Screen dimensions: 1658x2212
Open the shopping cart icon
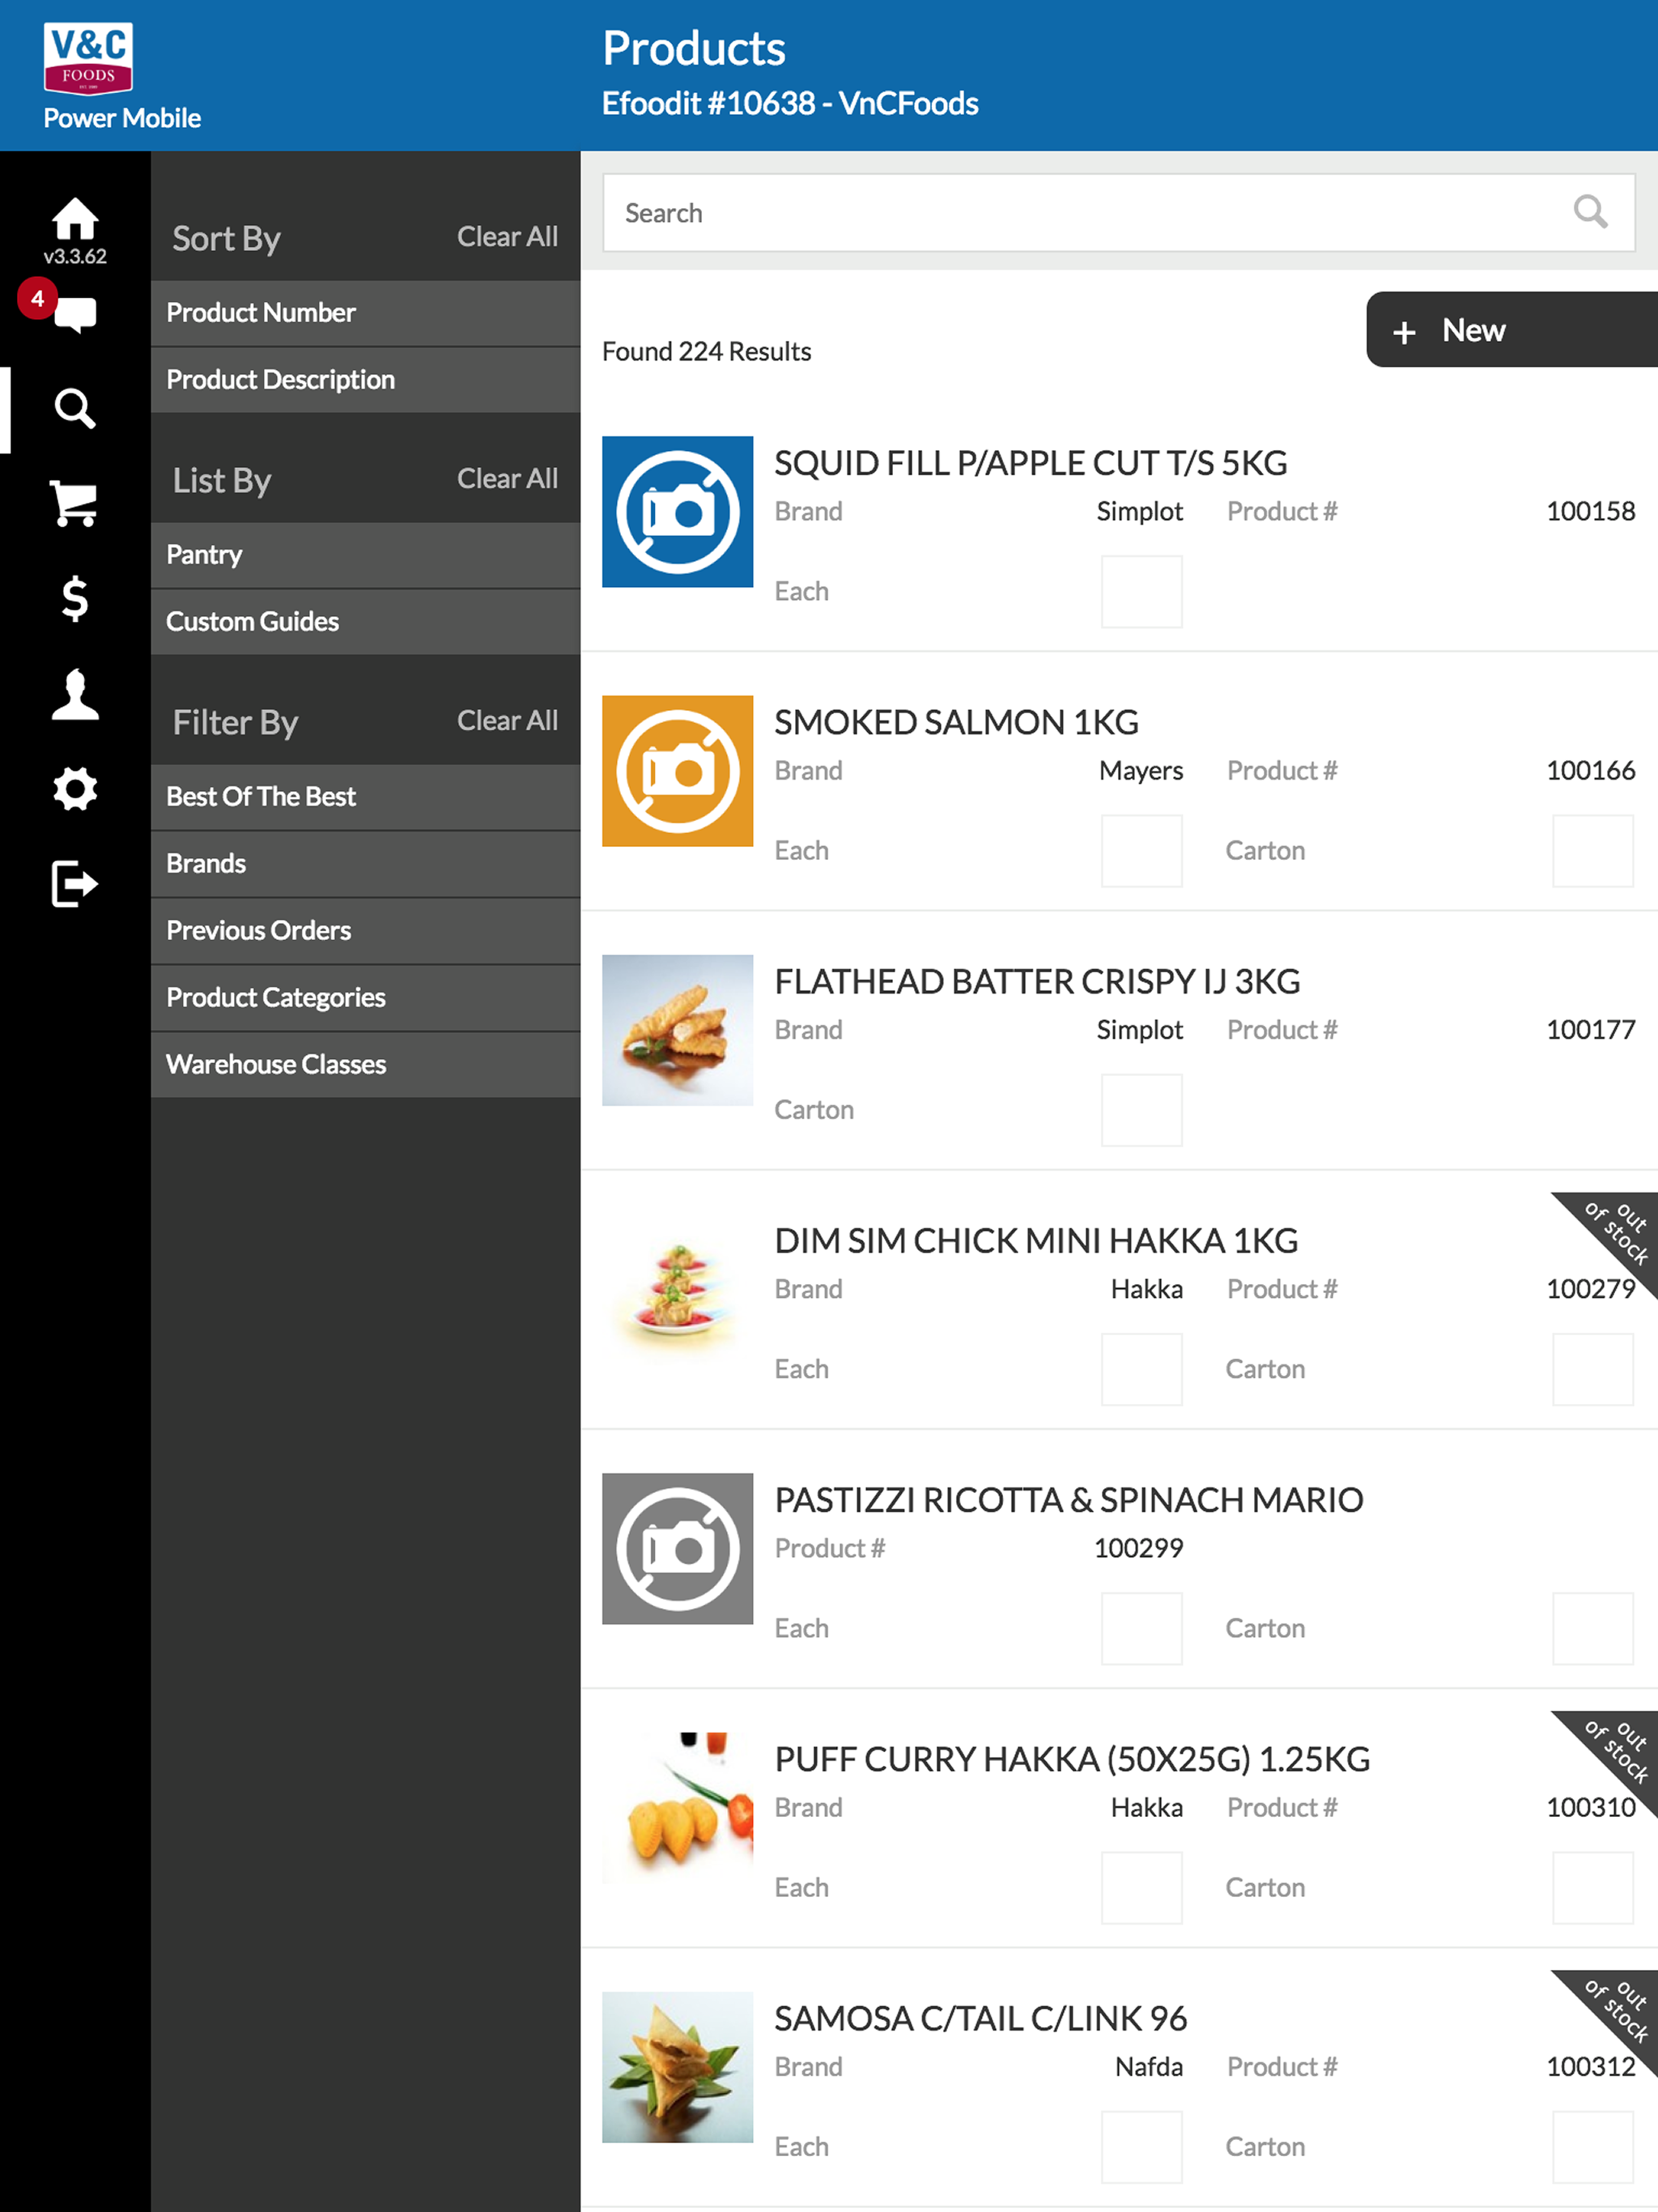[75, 503]
